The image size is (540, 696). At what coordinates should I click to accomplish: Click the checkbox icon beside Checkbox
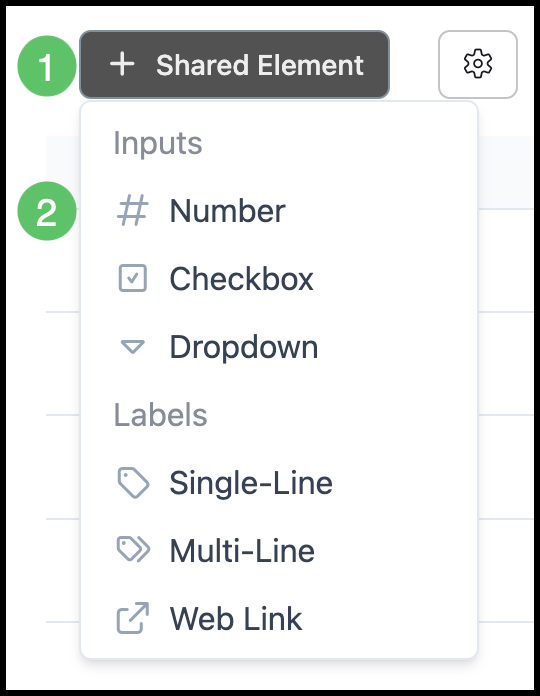click(x=132, y=278)
